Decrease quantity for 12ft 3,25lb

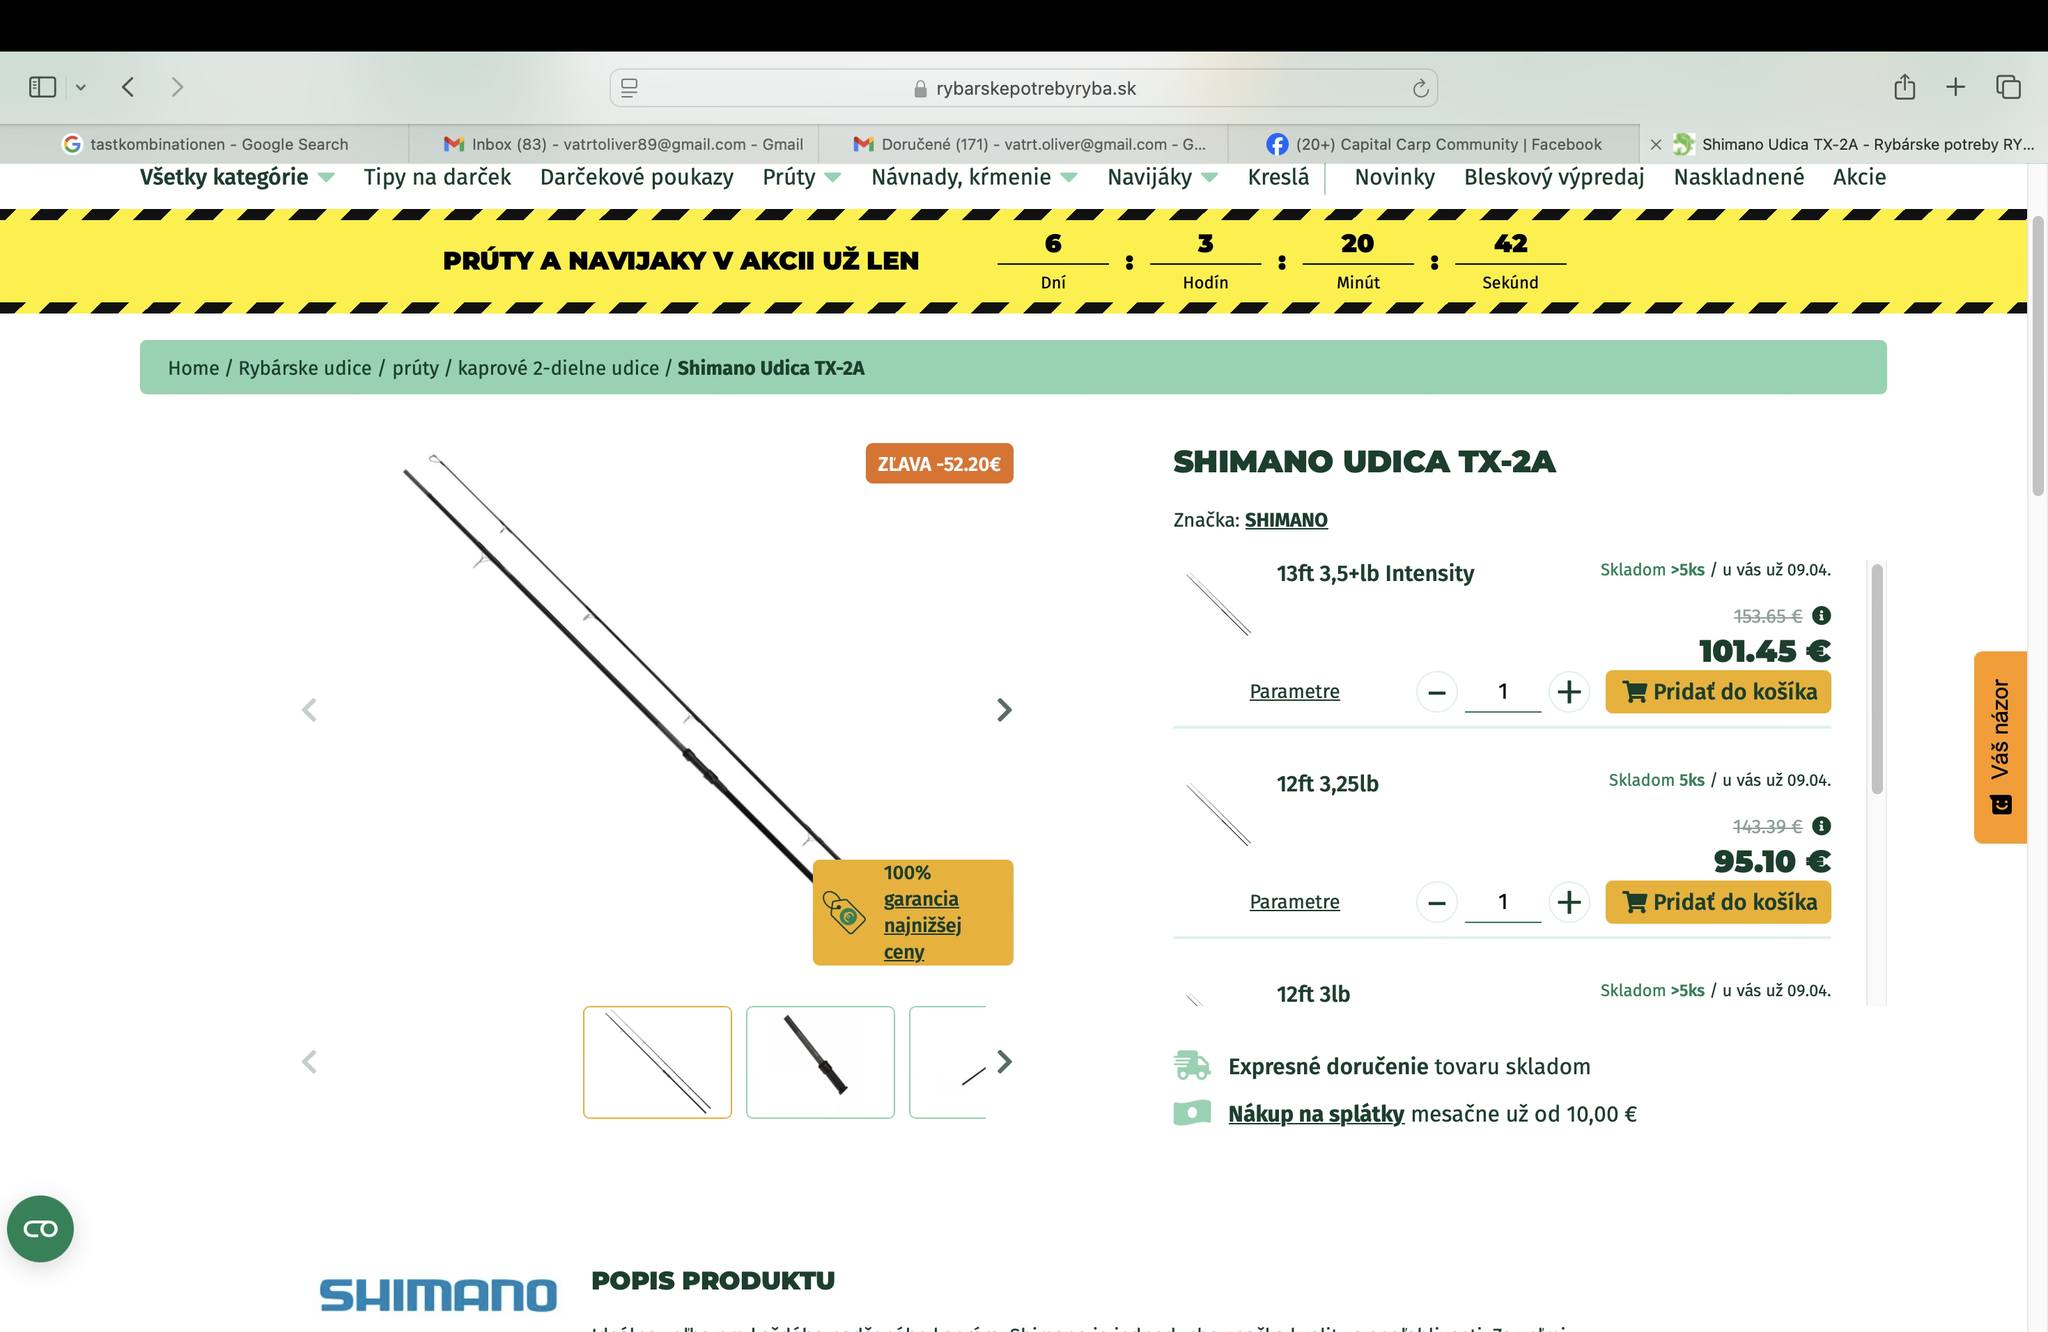point(1437,902)
